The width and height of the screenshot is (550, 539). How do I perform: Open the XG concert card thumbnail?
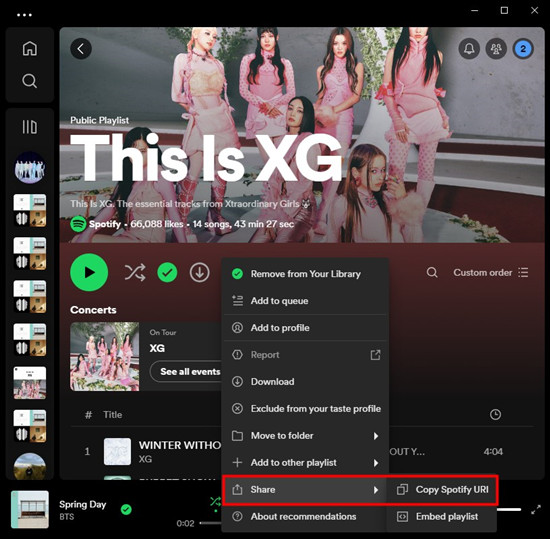[105, 357]
